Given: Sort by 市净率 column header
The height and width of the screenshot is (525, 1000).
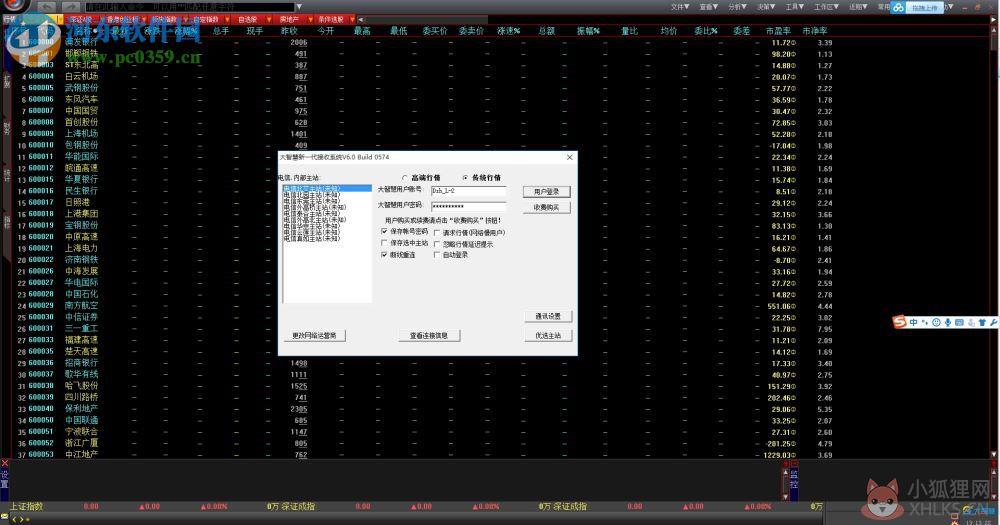Looking at the screenshot, I should click(815, 31).
